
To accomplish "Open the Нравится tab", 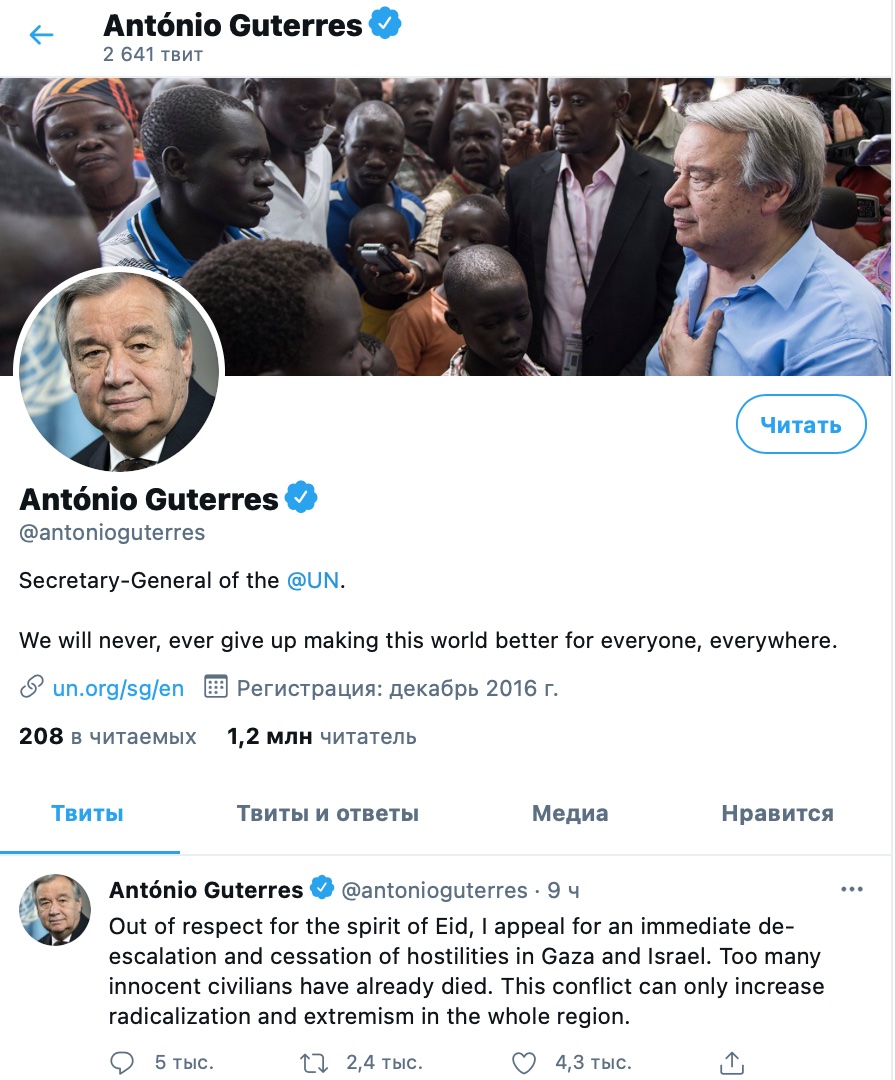I will point(777,813).
